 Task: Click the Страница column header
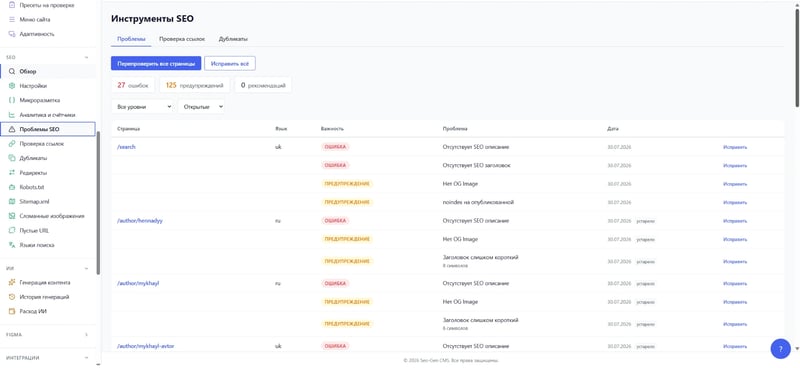click(128, 129)
